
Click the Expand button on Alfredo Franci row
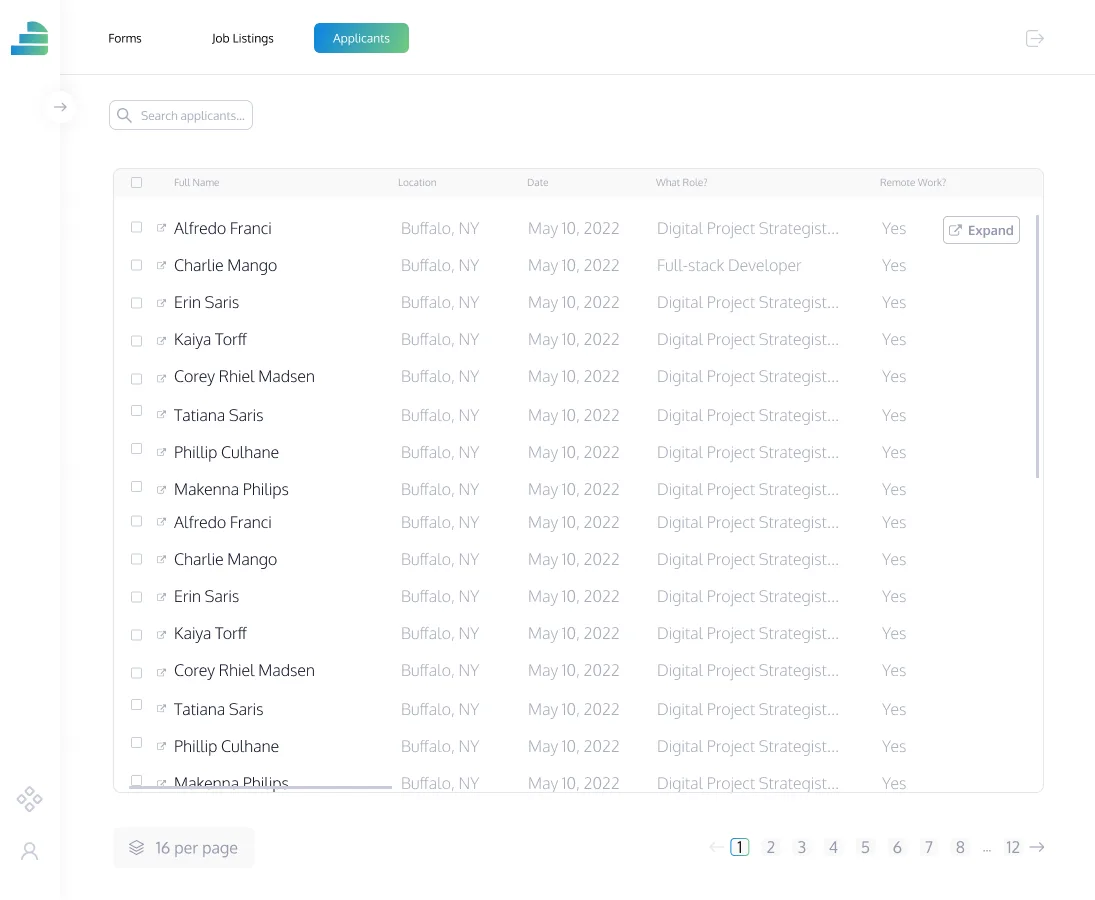pos(981,230)
